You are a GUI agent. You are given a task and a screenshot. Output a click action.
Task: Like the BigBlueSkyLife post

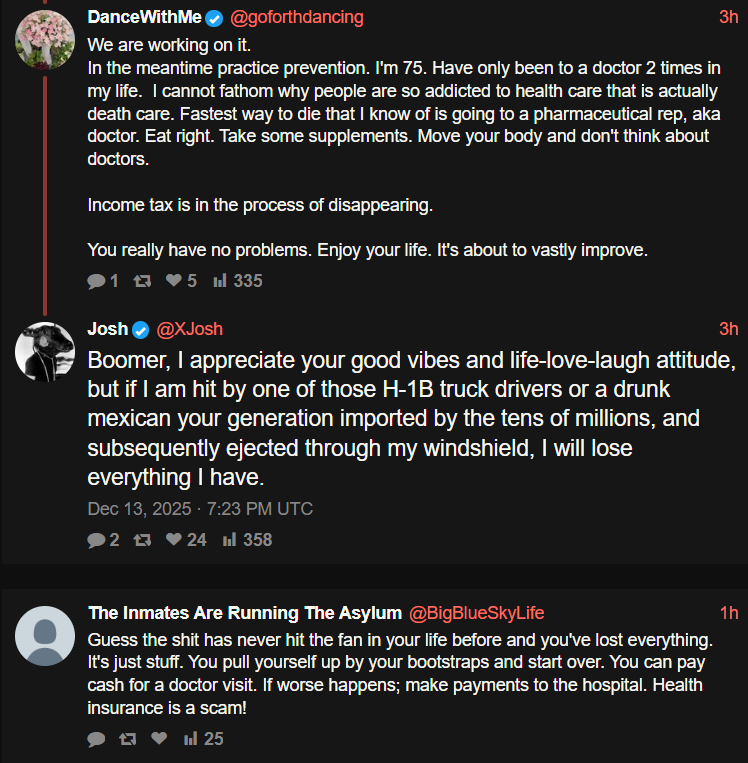point(158,739)
